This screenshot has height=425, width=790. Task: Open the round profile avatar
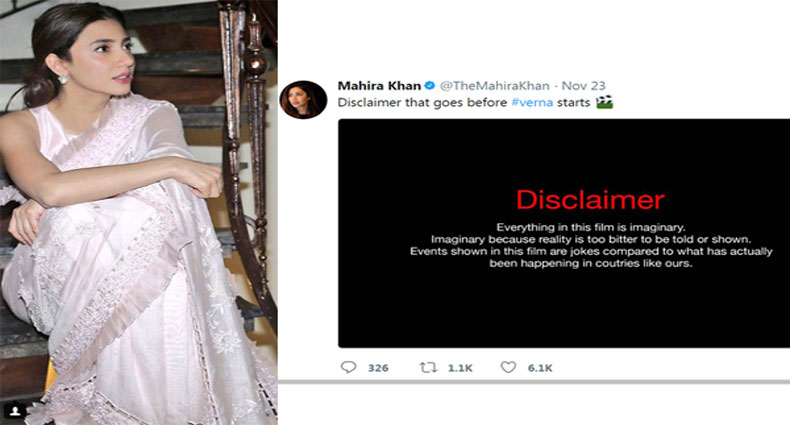coord(303,100)
